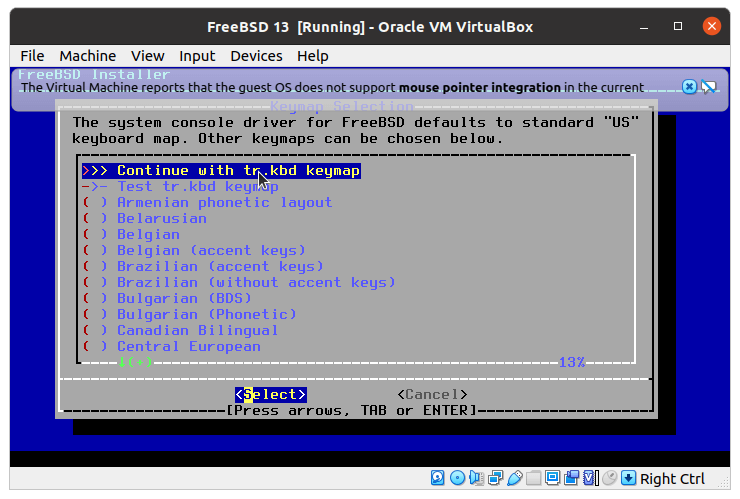Select the Belgian (accent keys) option
This screenshot has width=740, height=499.
tap(194, 251)
